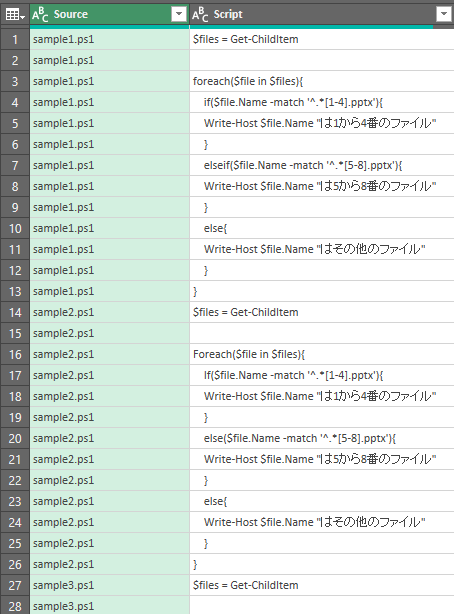
Task: Select the empty Script cell in row 2
Action: click(322, 60)
